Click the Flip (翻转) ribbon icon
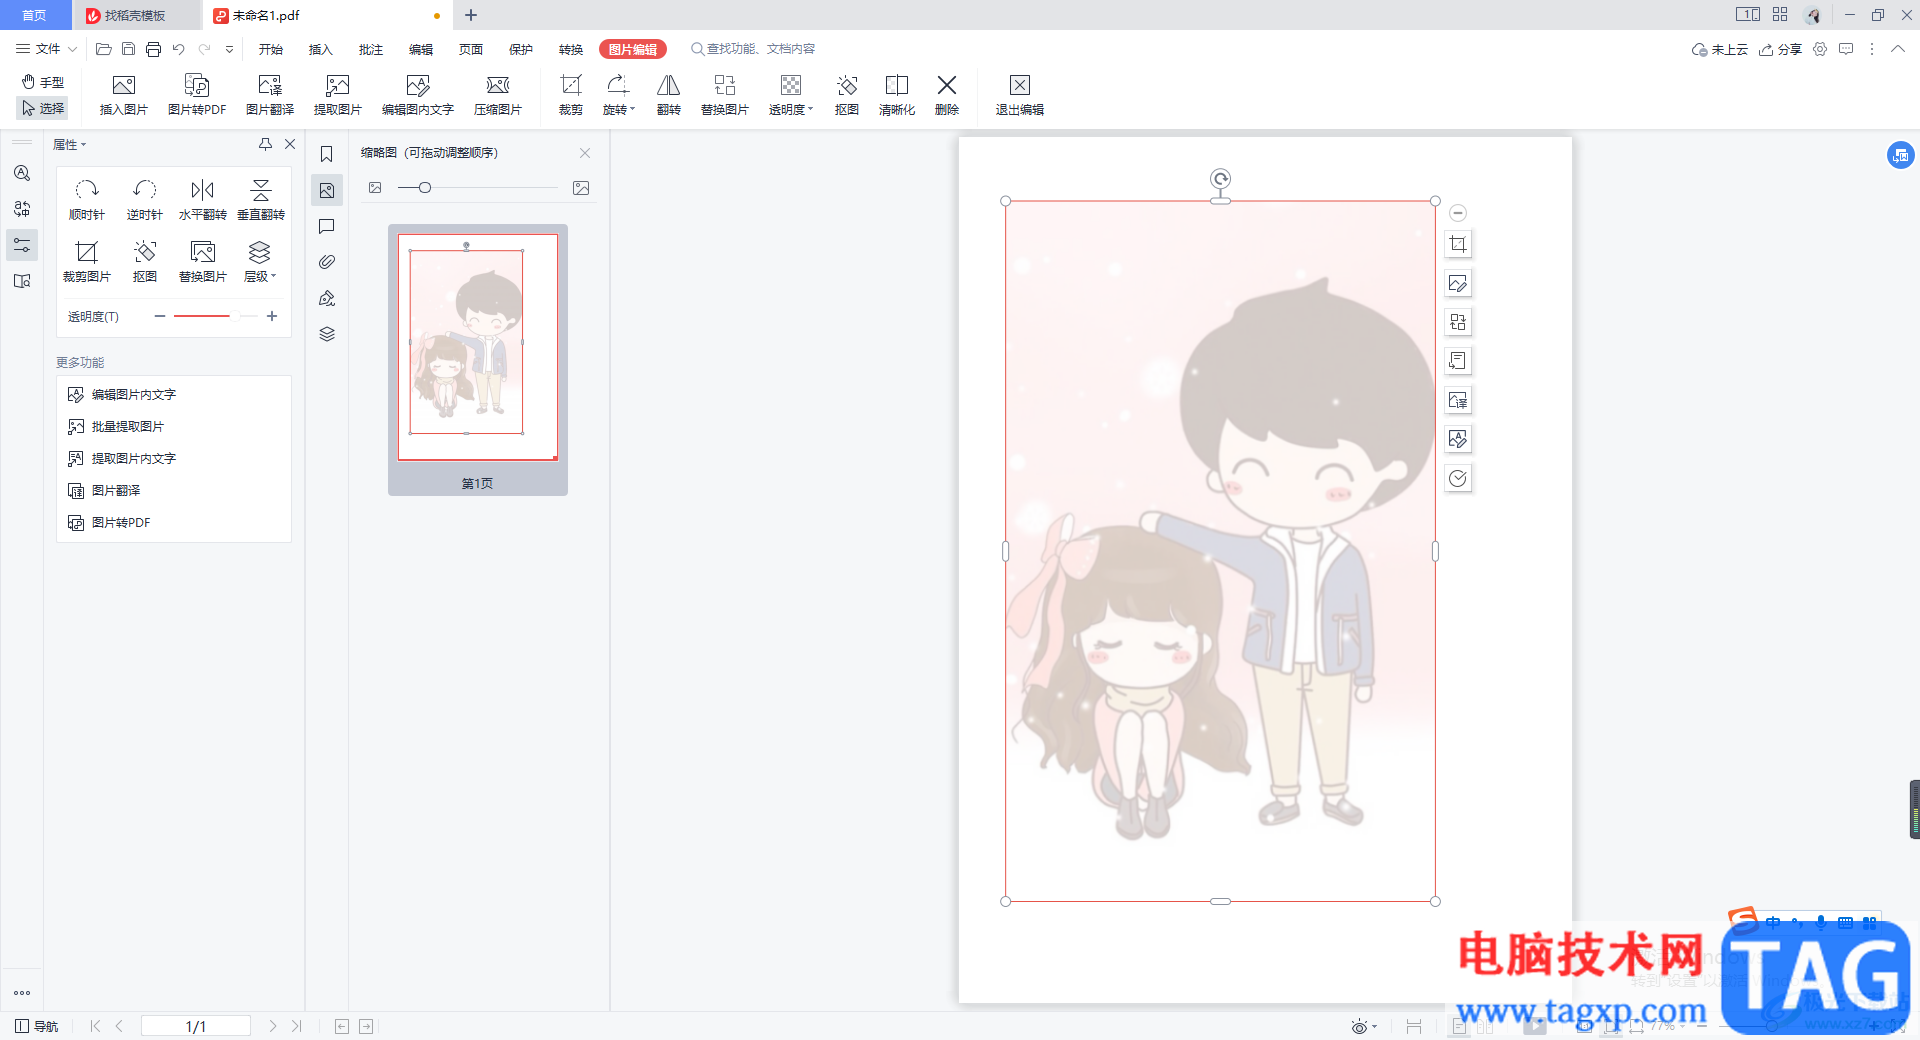1920x1040 pixels. pos(669,95)
